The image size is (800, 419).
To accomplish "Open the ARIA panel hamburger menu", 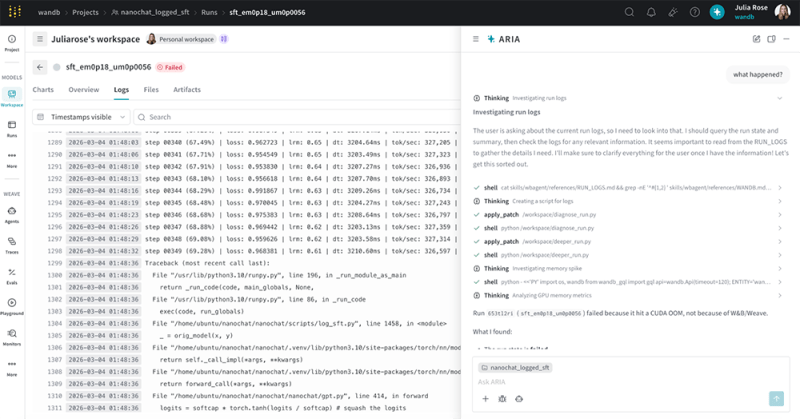I will [476, 39].
